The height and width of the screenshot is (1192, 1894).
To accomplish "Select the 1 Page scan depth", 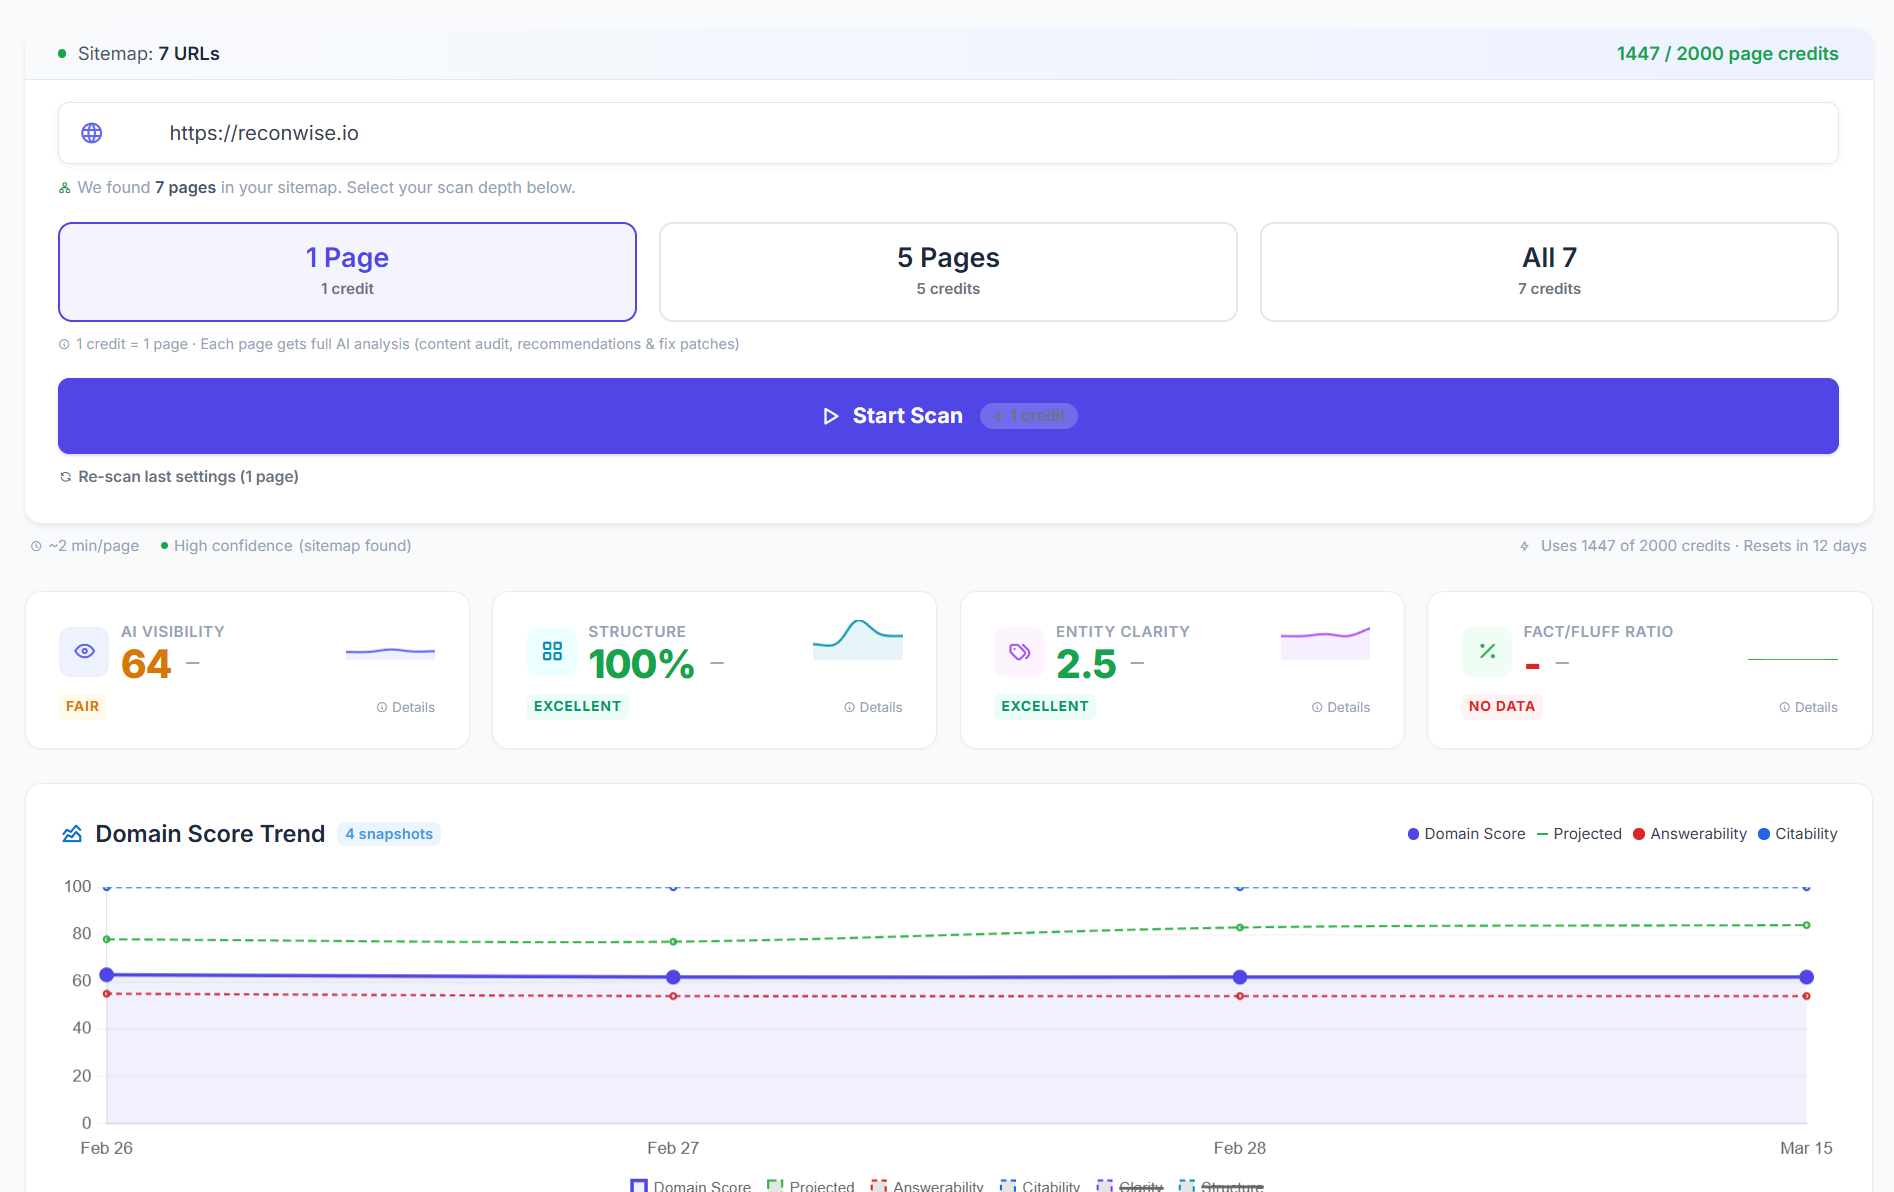I will (x=347, y=272).
